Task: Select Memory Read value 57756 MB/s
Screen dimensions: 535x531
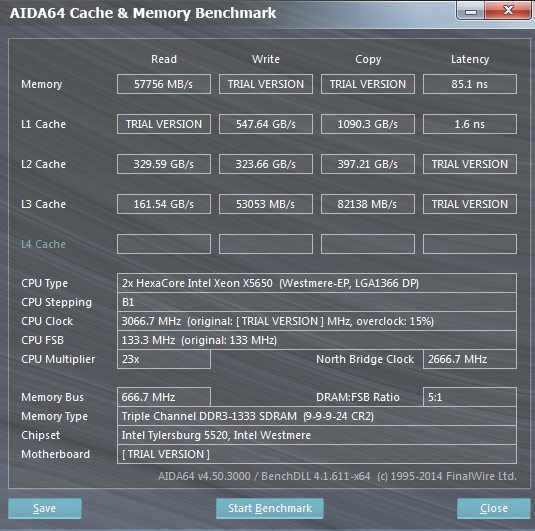Action: tap(164, 84)
